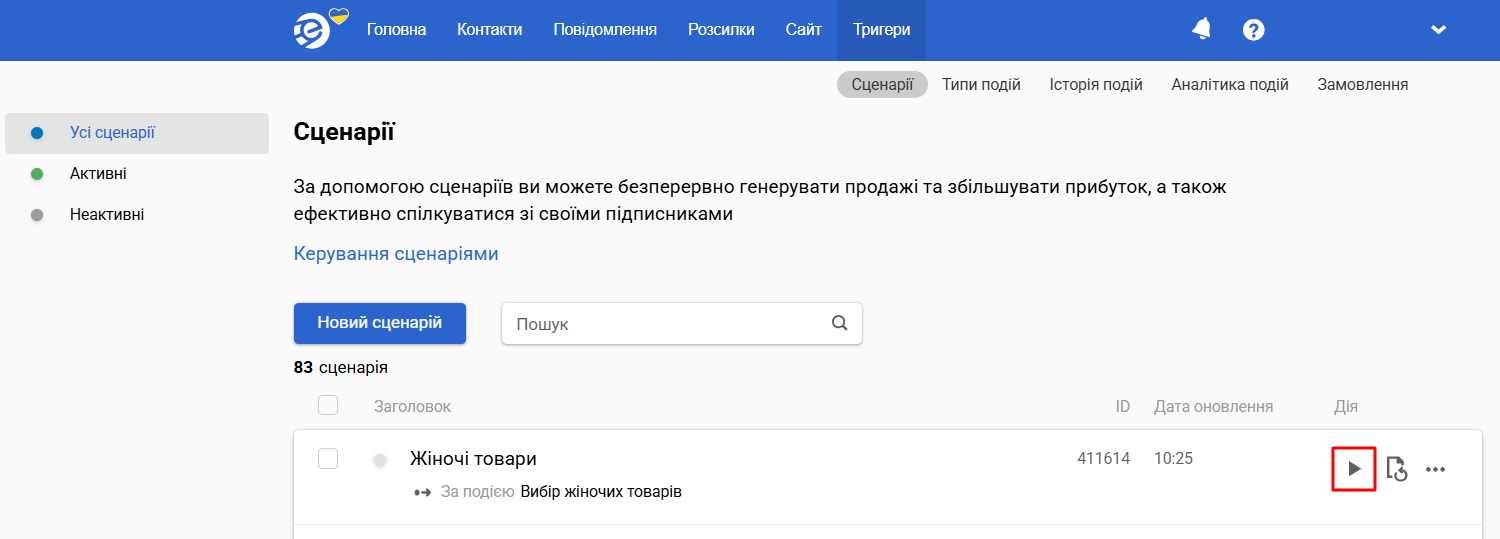
Task: Select Усі сценарії filter
Action: click(137, 133)
